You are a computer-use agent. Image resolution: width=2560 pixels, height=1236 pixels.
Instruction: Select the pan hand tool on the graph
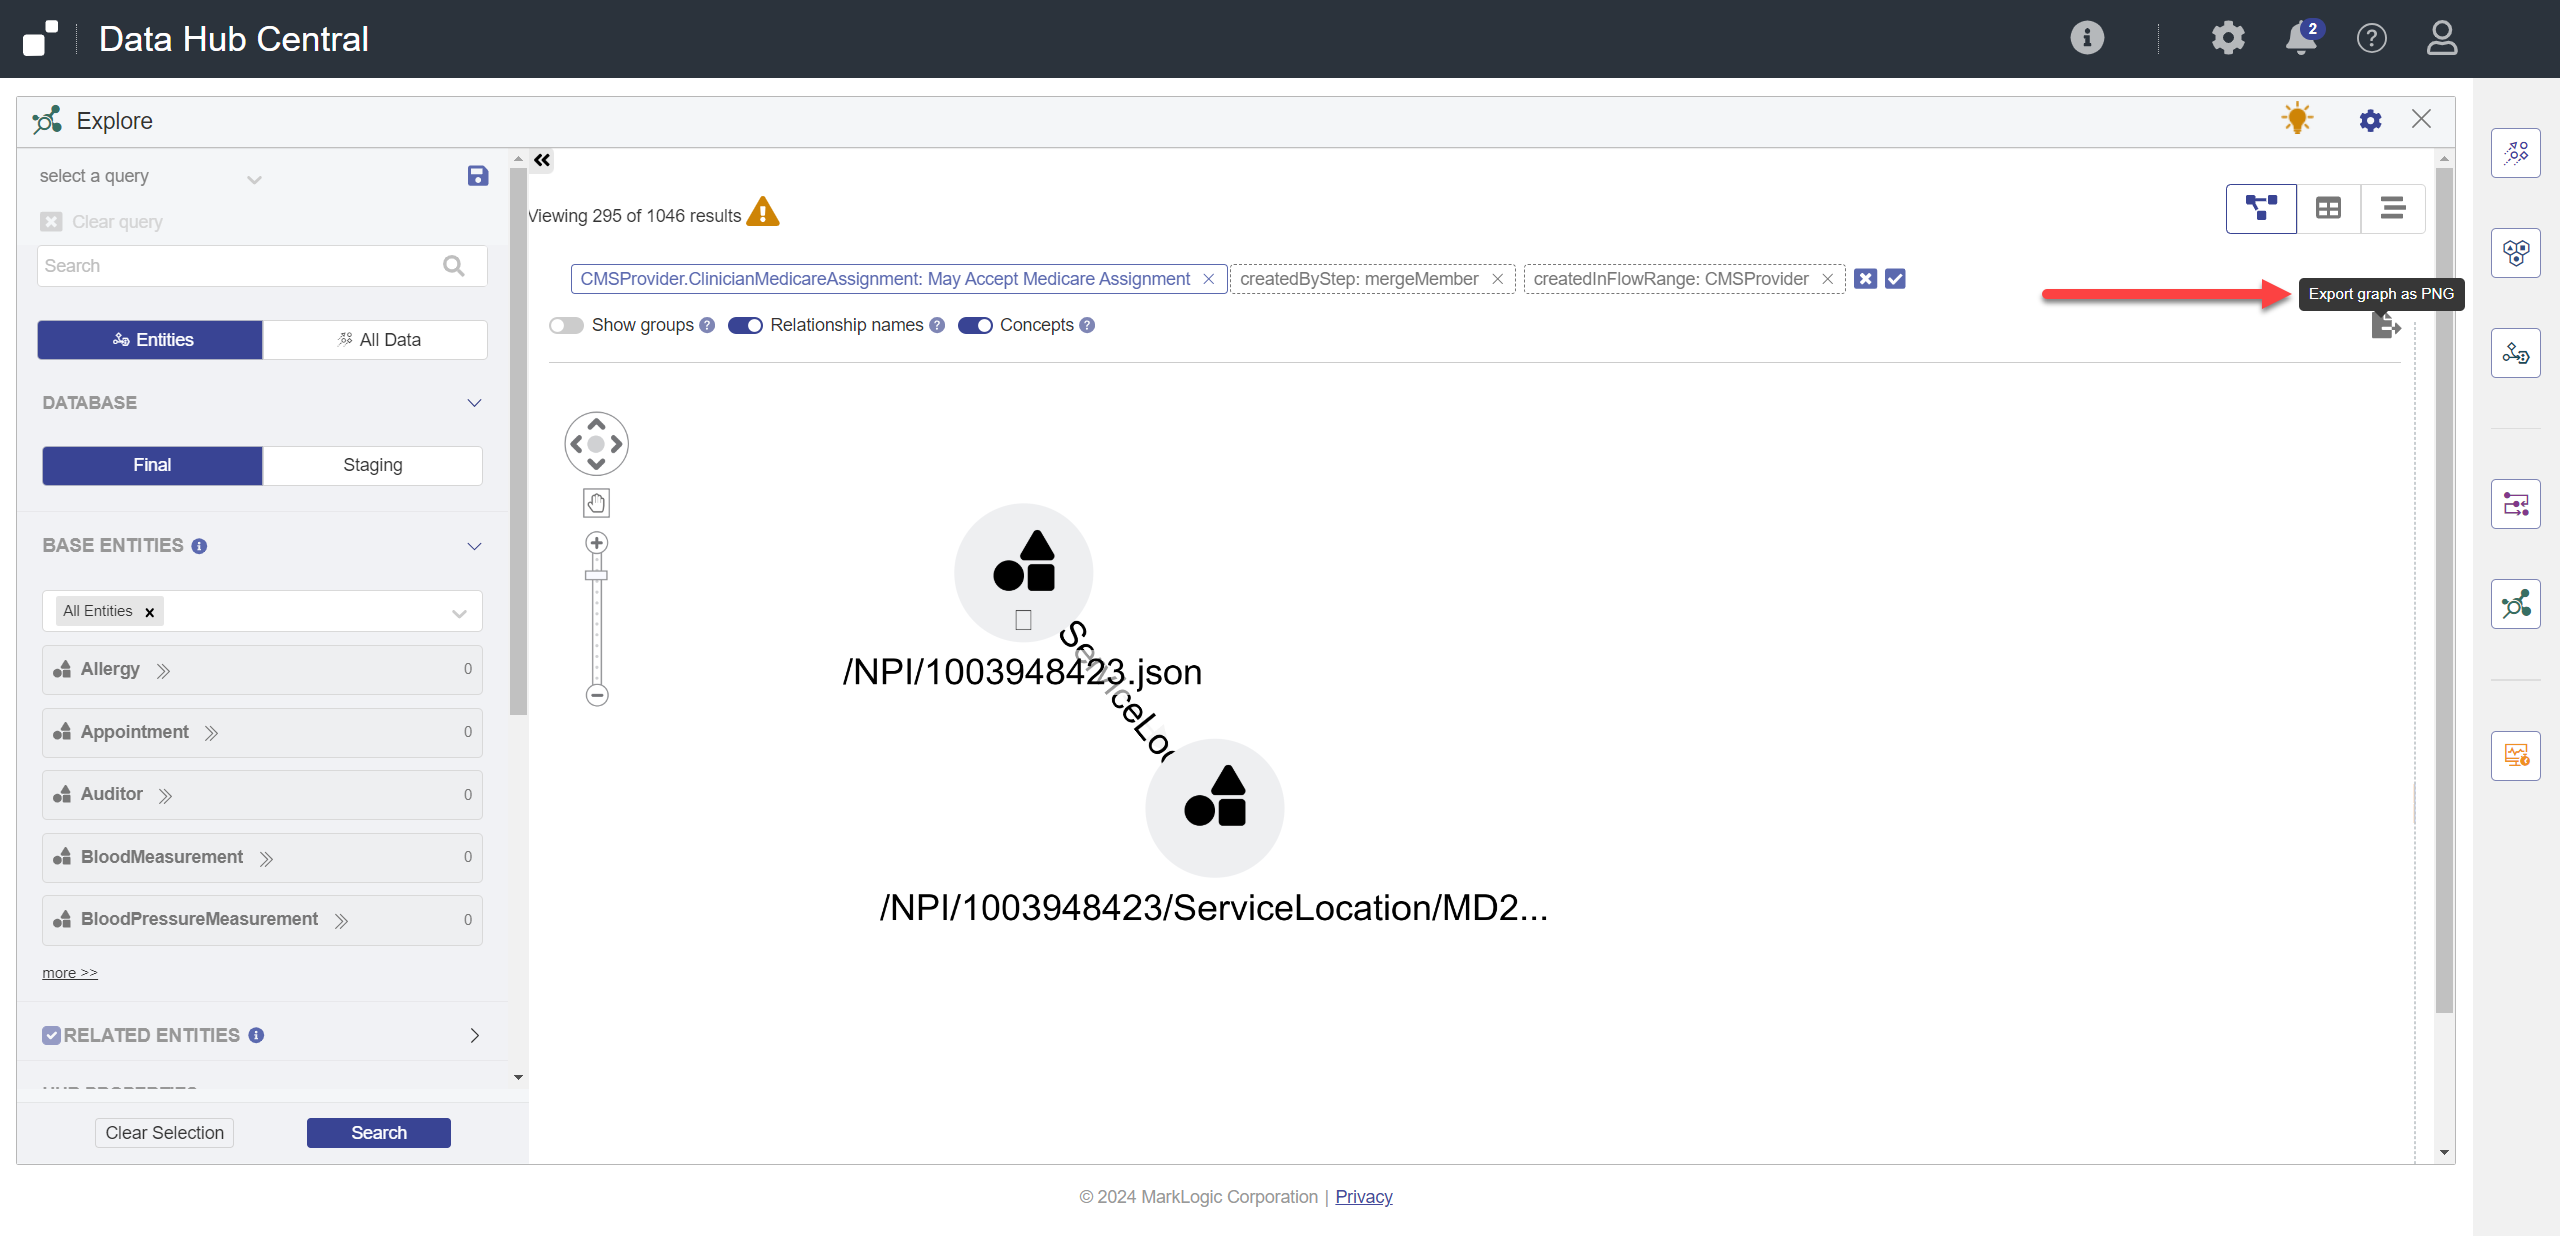point(595,503)
